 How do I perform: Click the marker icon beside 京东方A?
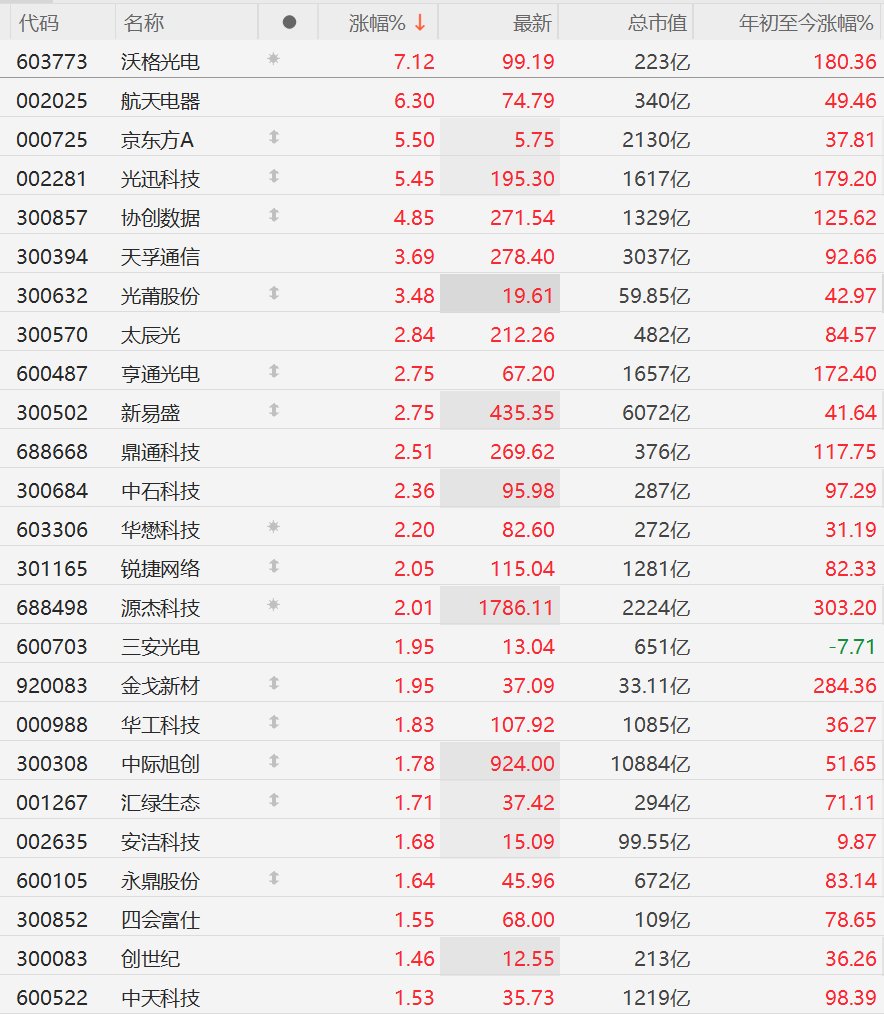pyautogui.click(x=274, y=137)
